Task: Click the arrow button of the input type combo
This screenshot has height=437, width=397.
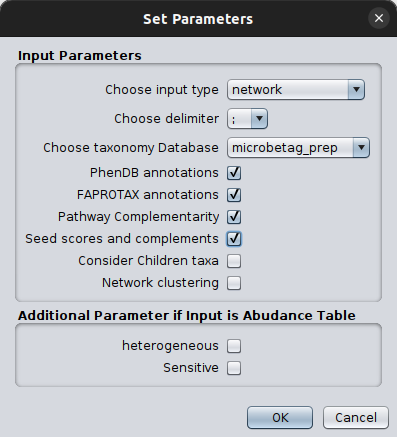Action: pos(356,89)
